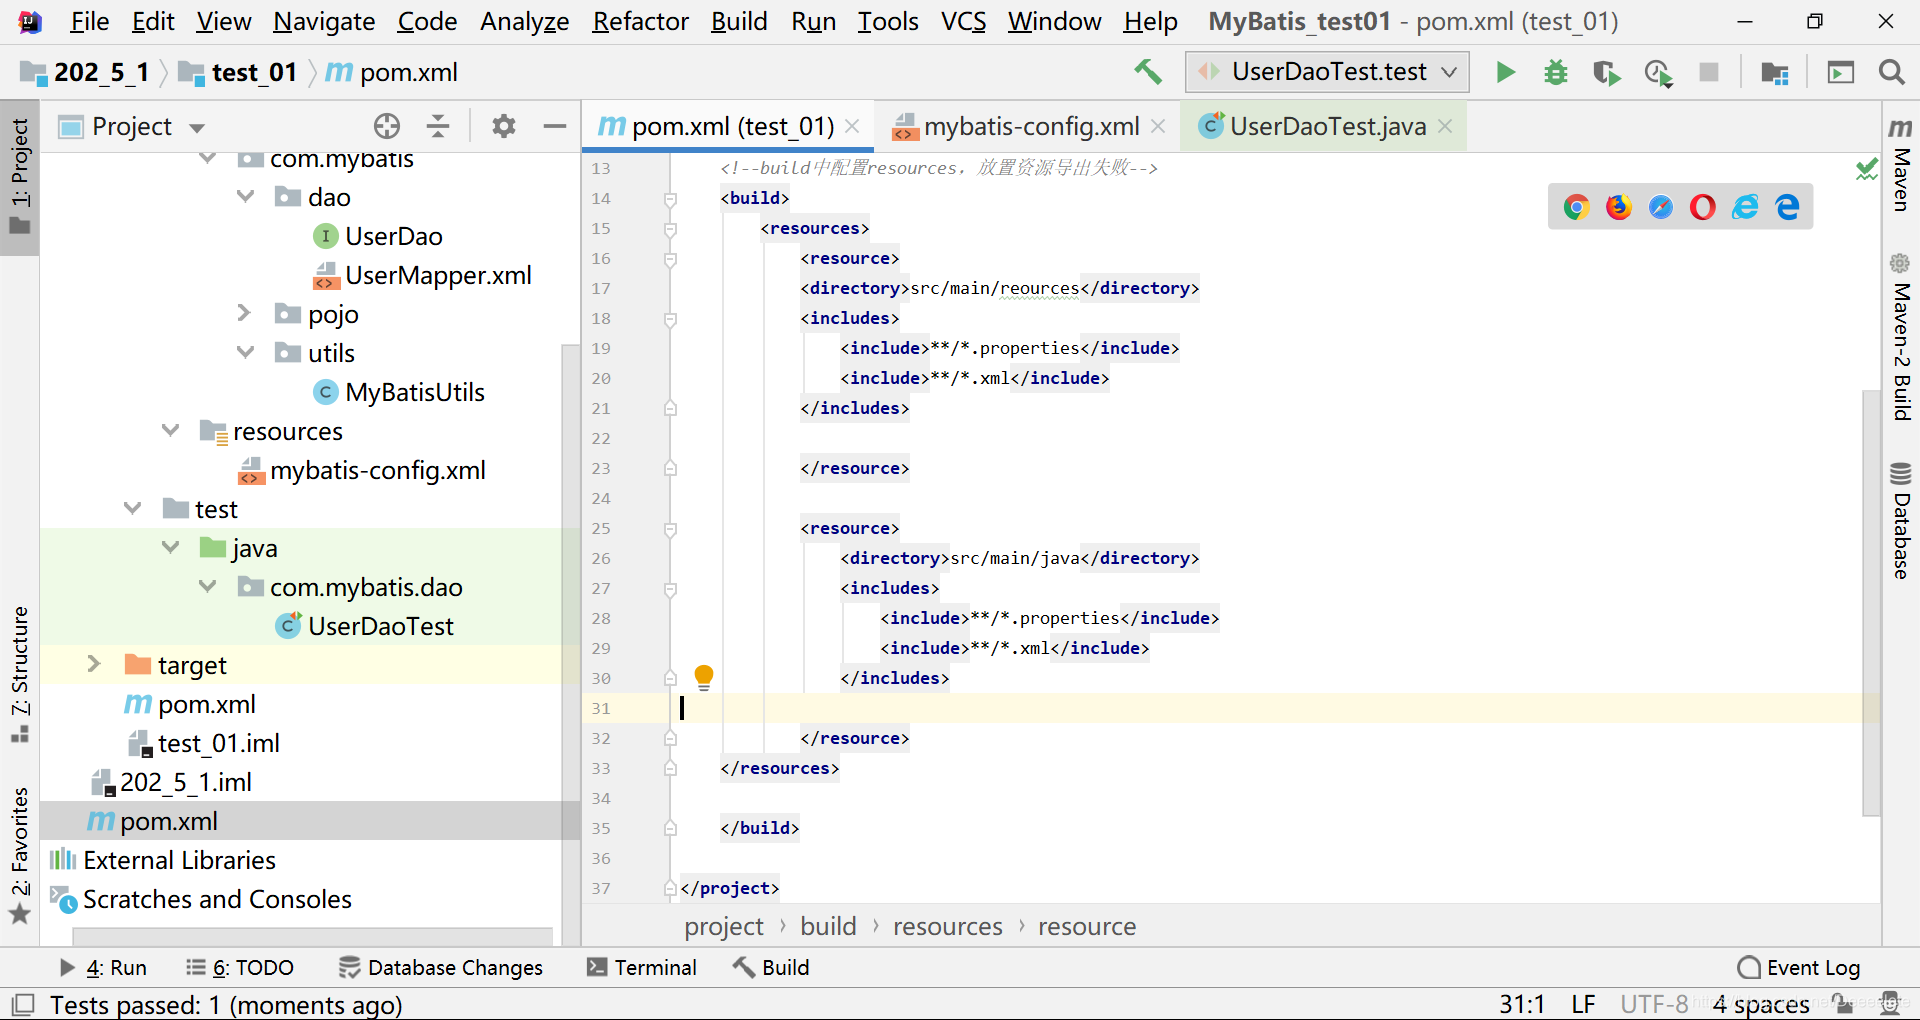The height and width of the screenshot is (1020, 1920).
Task: Open Database Changes tool window
Action: 441,967
